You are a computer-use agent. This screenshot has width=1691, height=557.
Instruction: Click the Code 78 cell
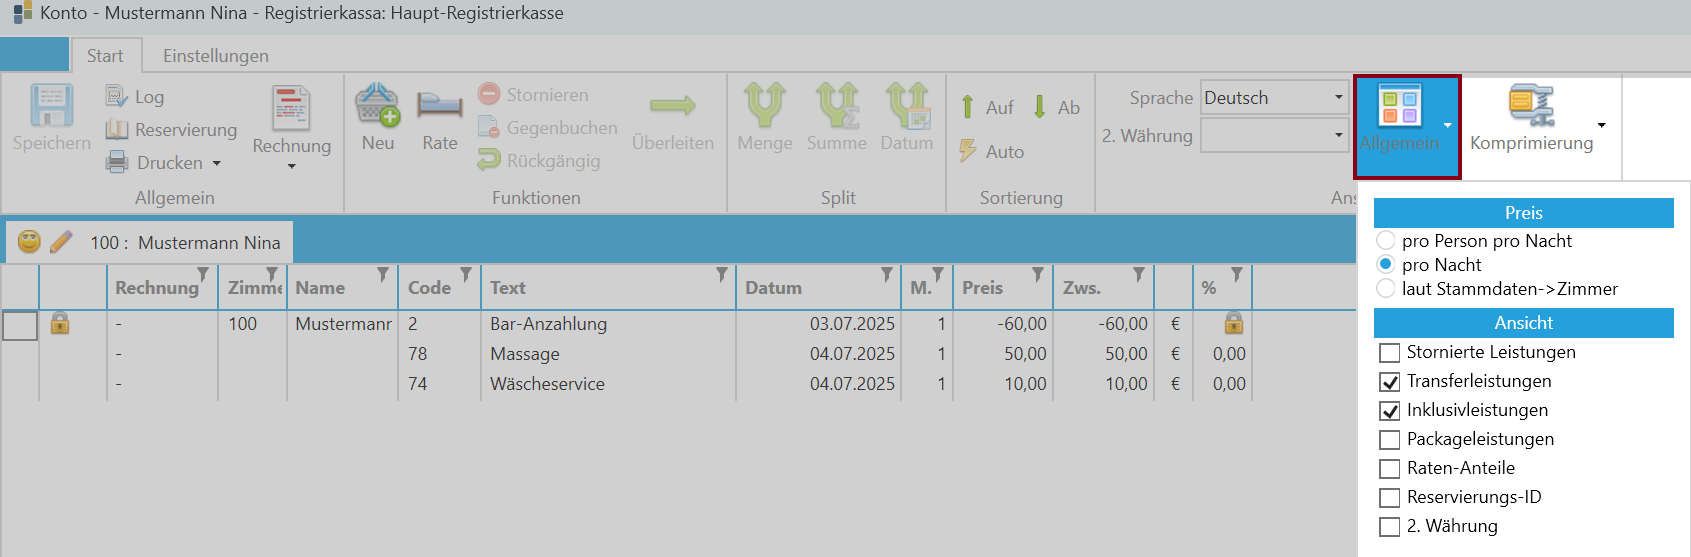(417, 354)
